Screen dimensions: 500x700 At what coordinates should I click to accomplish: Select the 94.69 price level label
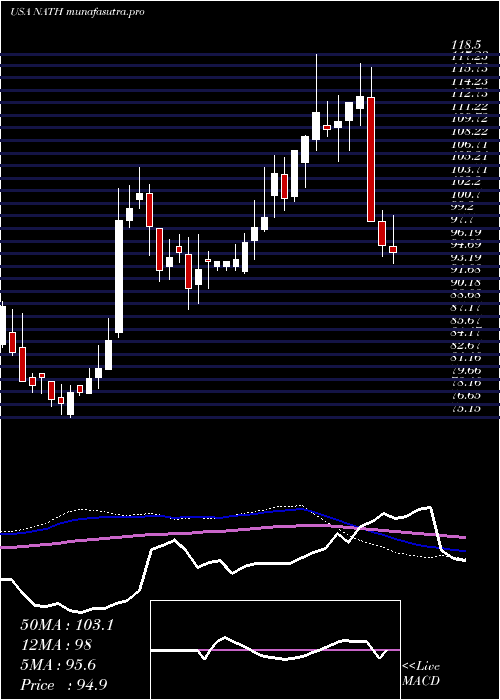coord(466,245)
